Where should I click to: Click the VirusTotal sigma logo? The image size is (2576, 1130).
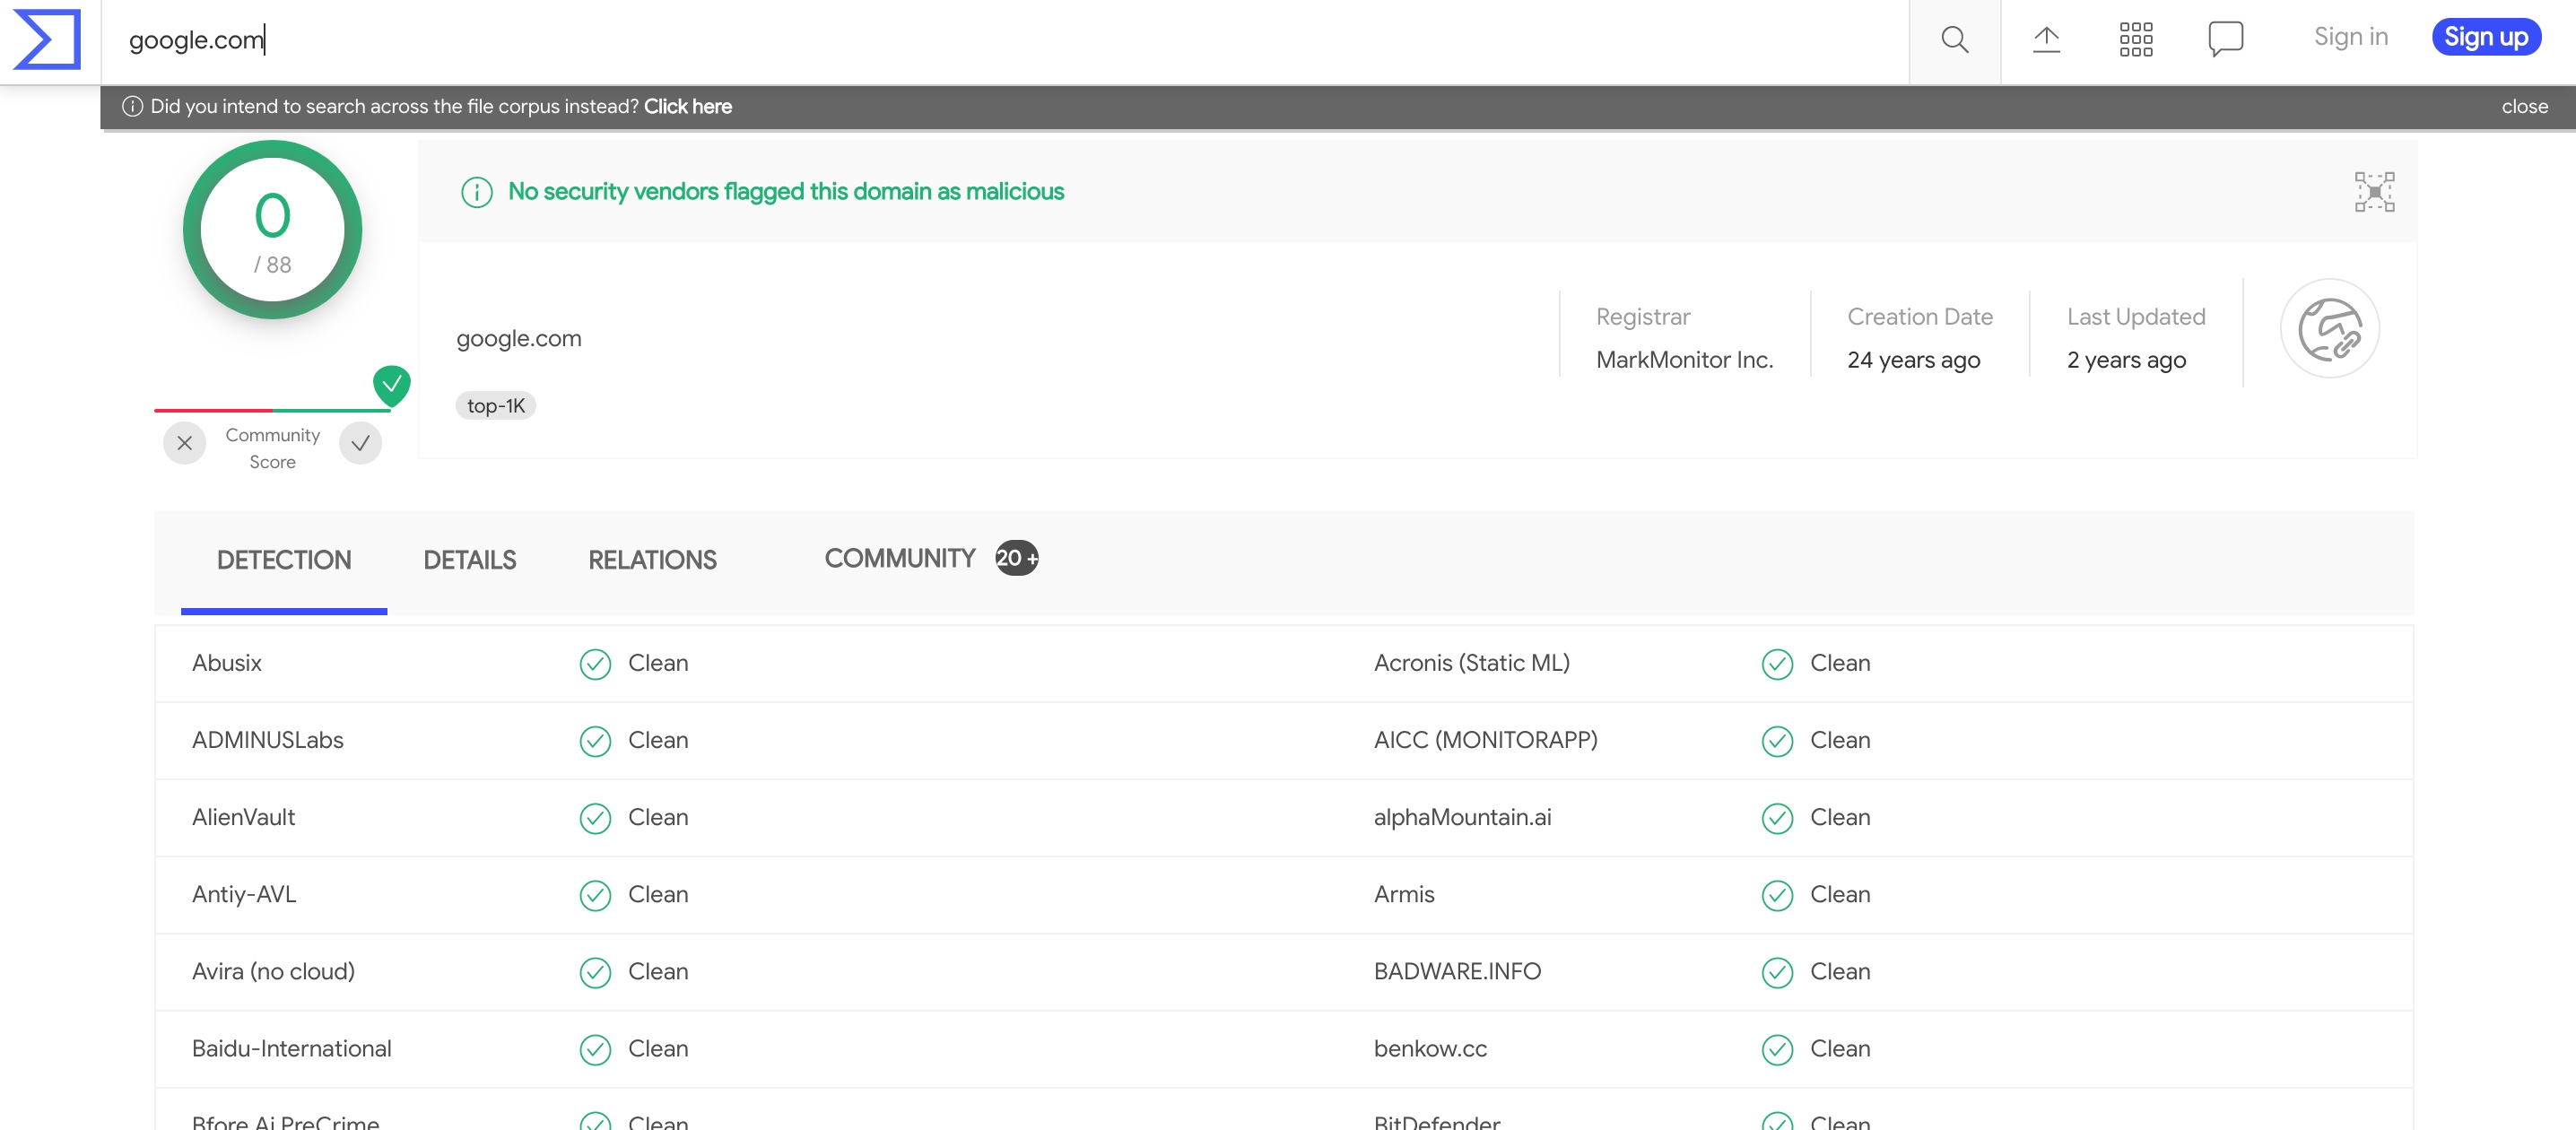47,40
